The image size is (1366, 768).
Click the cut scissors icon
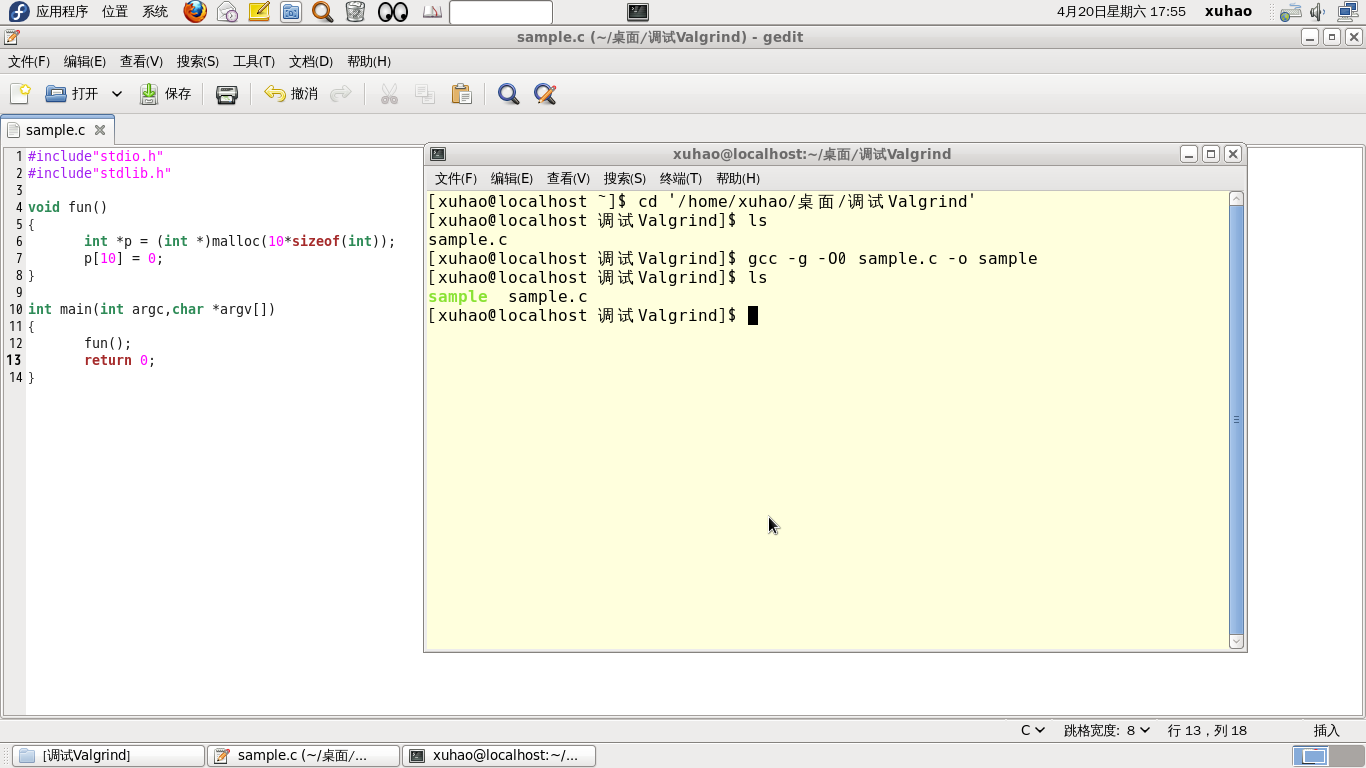click(389, 94)
